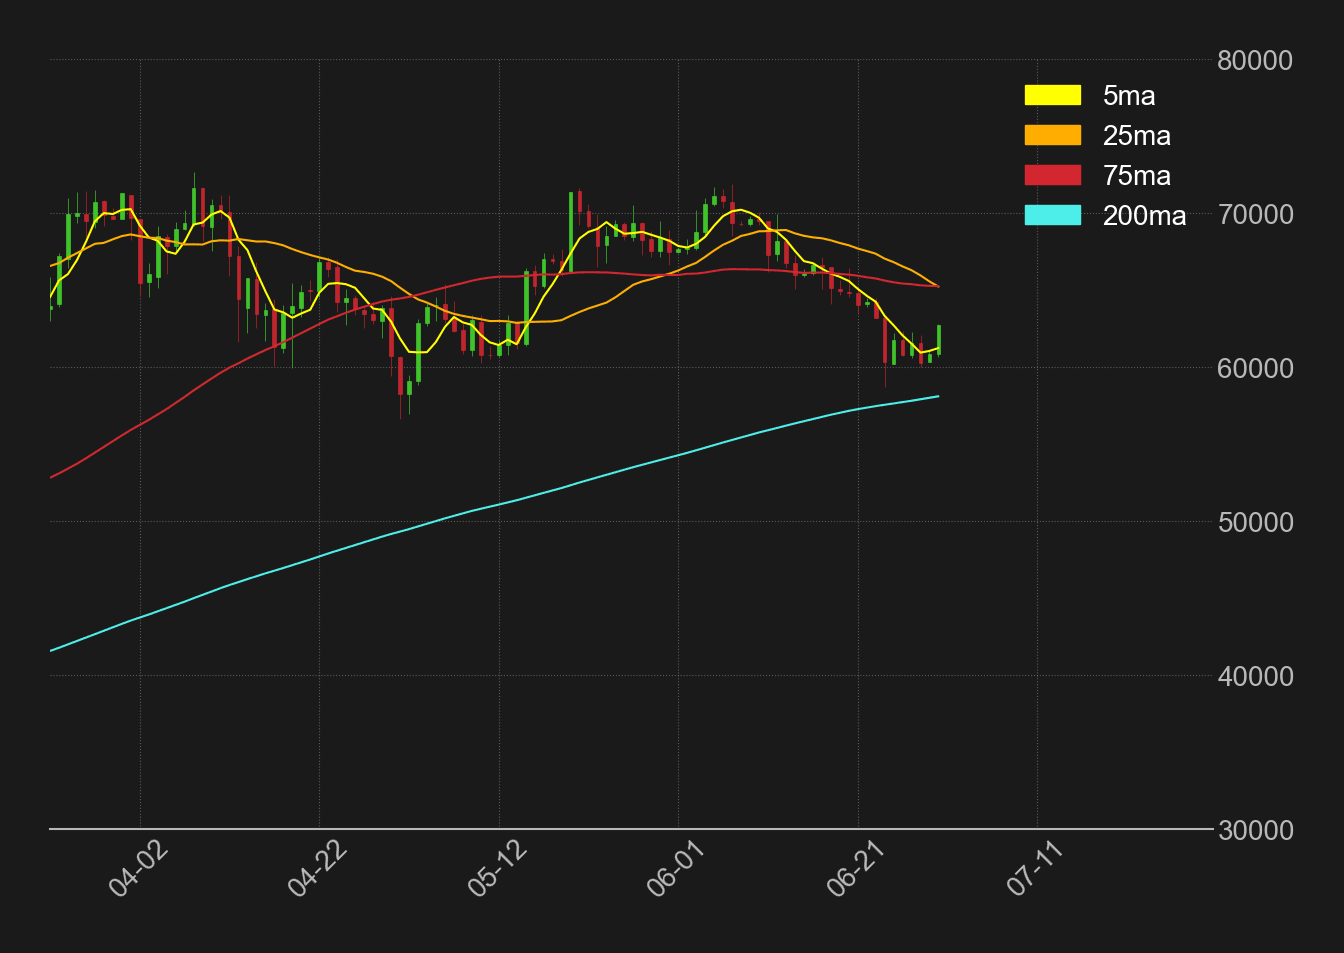Click the 80000 price axis label

point(1255,60)
